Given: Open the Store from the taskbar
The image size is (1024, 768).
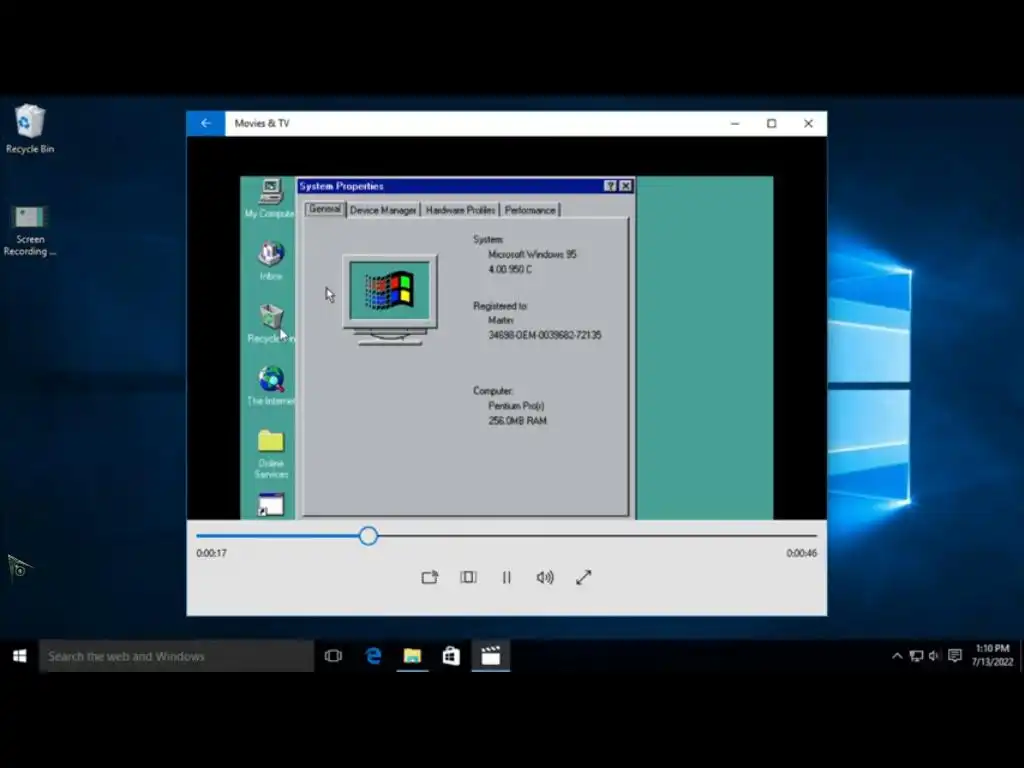Looking at the screenshot, I should [x=451, y=656].
